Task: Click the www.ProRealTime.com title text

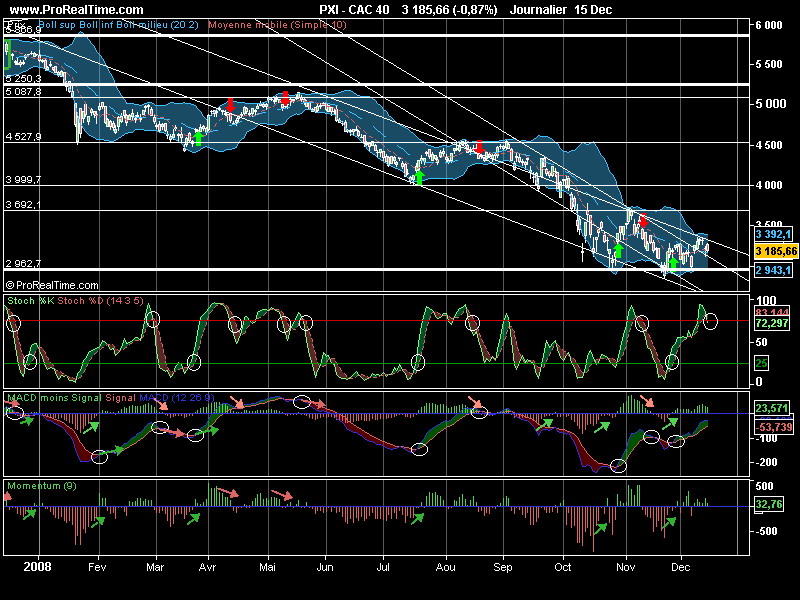Action: coord(77,10)
